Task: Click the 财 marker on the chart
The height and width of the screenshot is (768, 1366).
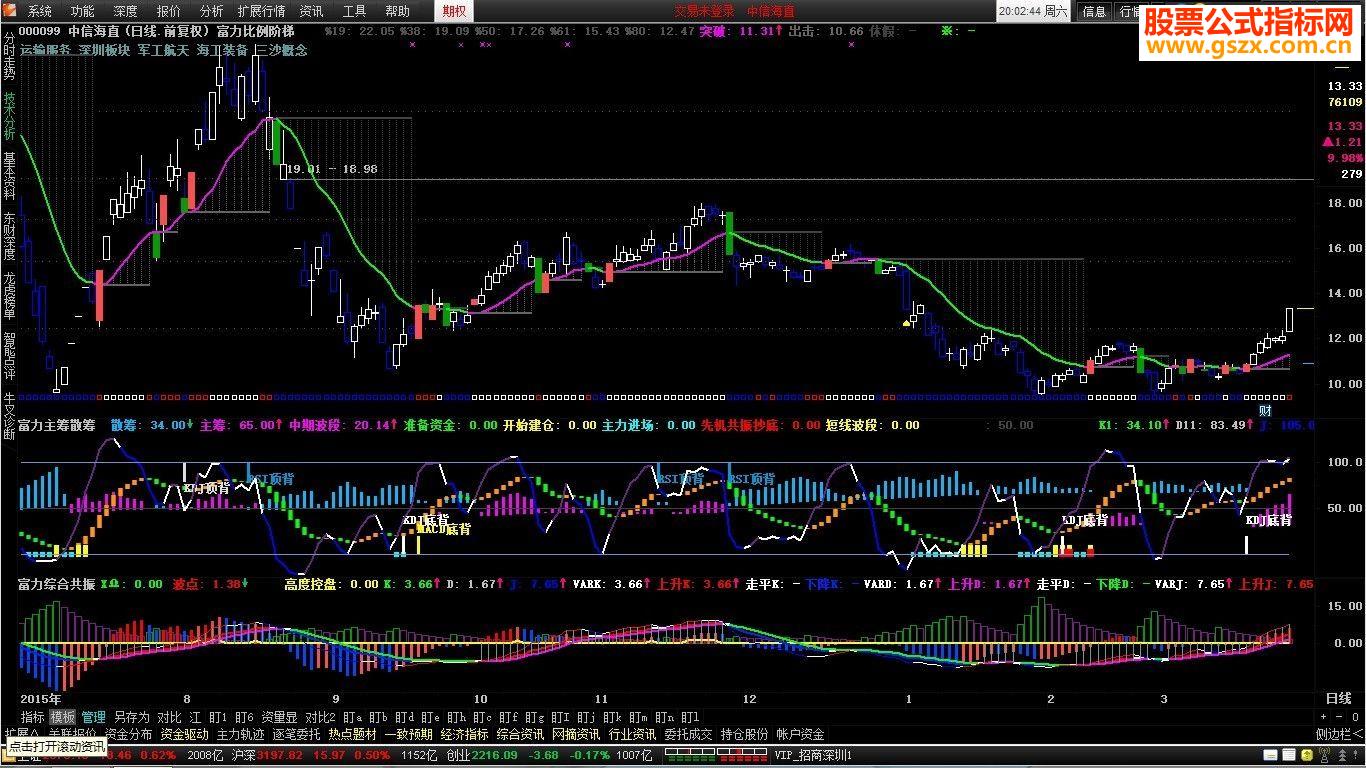Action: pyautogui.click(x=1265, y=410)
